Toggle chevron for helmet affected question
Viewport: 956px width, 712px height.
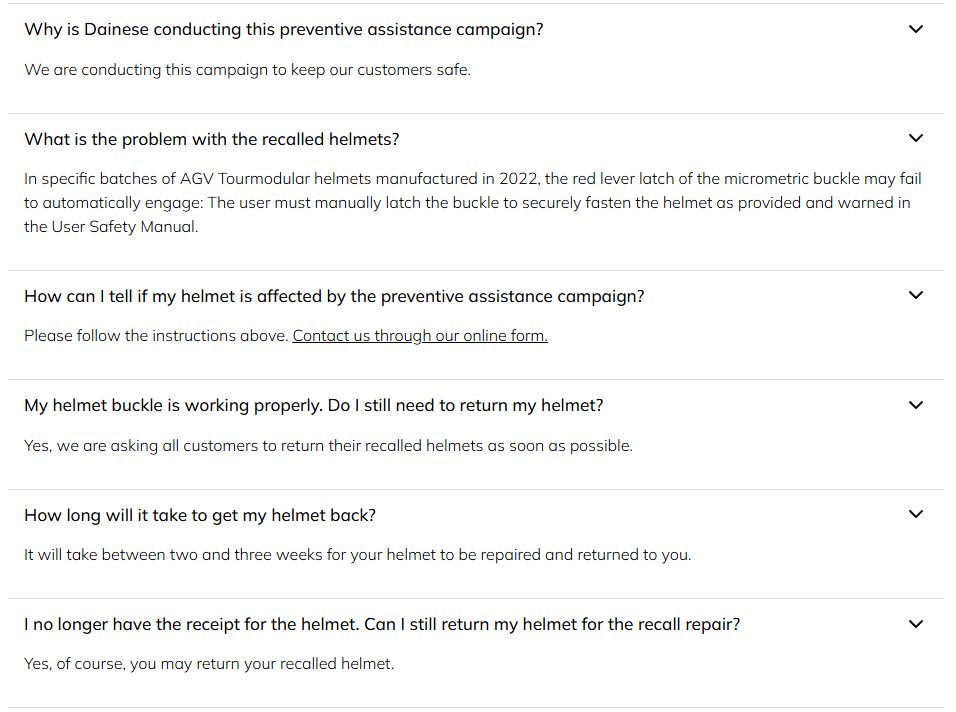[x=915, y=295]
